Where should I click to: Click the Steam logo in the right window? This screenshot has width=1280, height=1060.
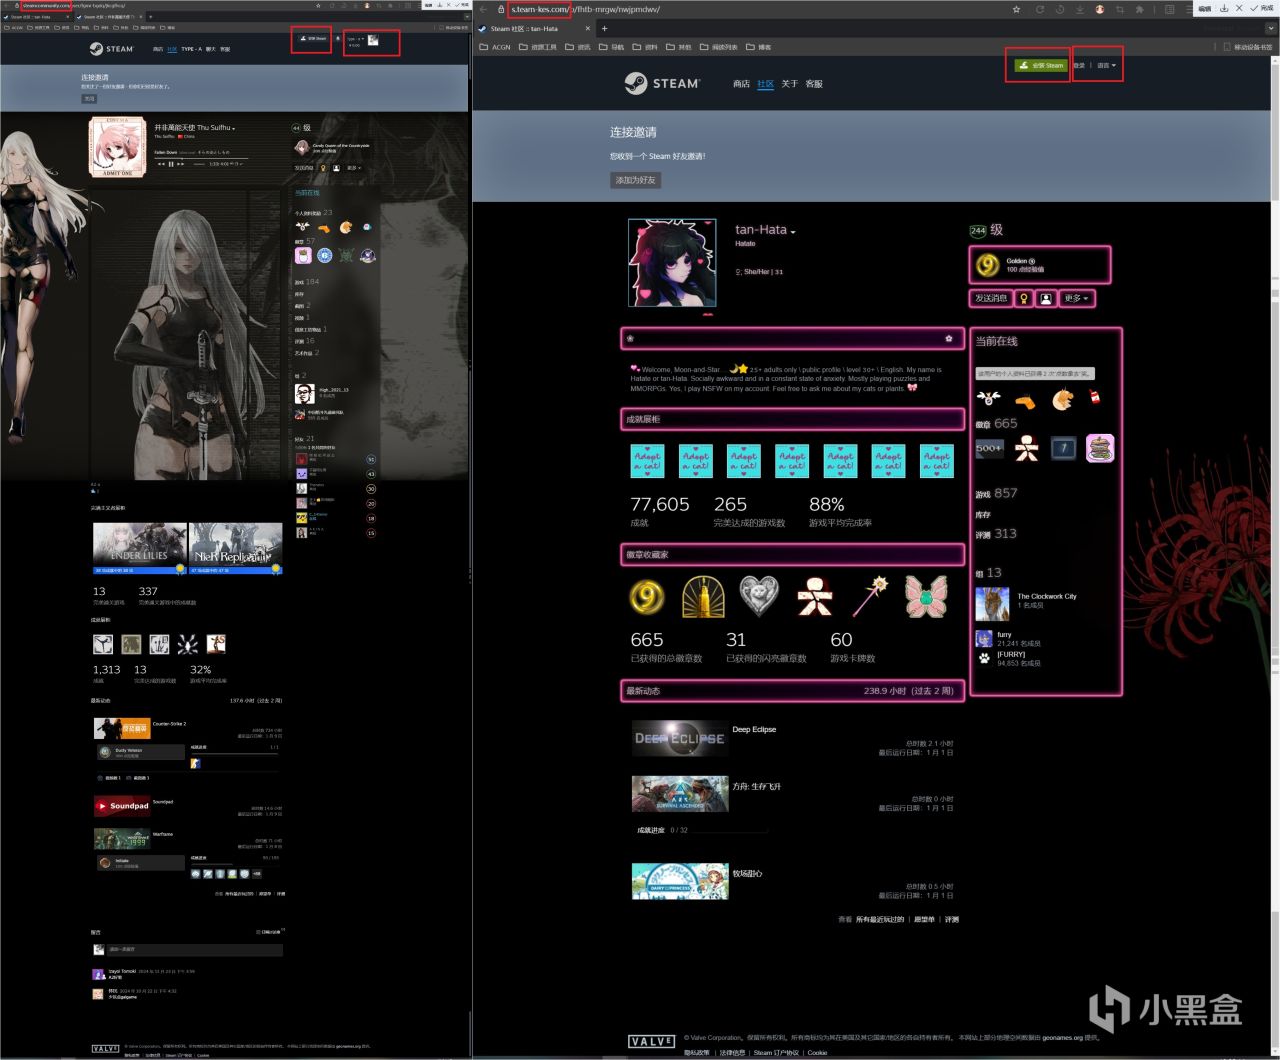[x=662, y=83]
